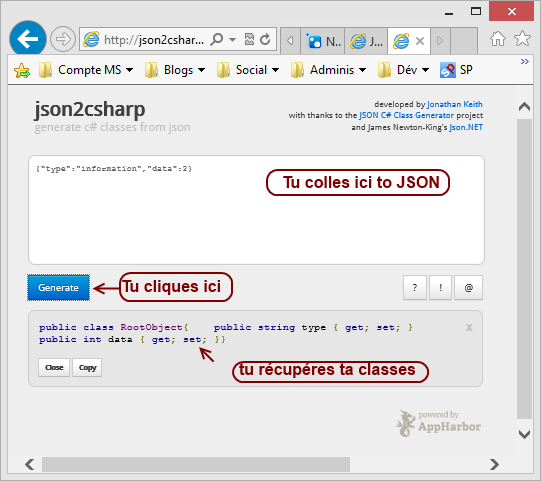Open the Compte MS favorites folder

pyautogui.click(x=86, y=70)
